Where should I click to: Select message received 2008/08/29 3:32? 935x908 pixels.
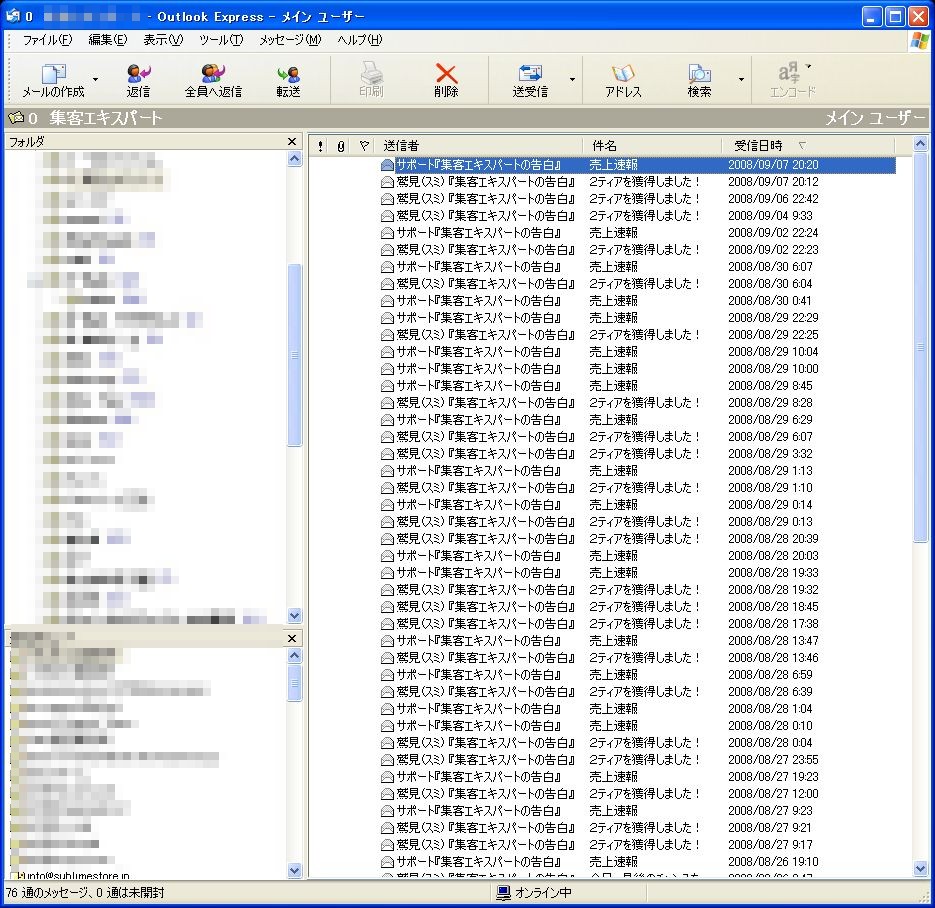[x=637, y=454]
